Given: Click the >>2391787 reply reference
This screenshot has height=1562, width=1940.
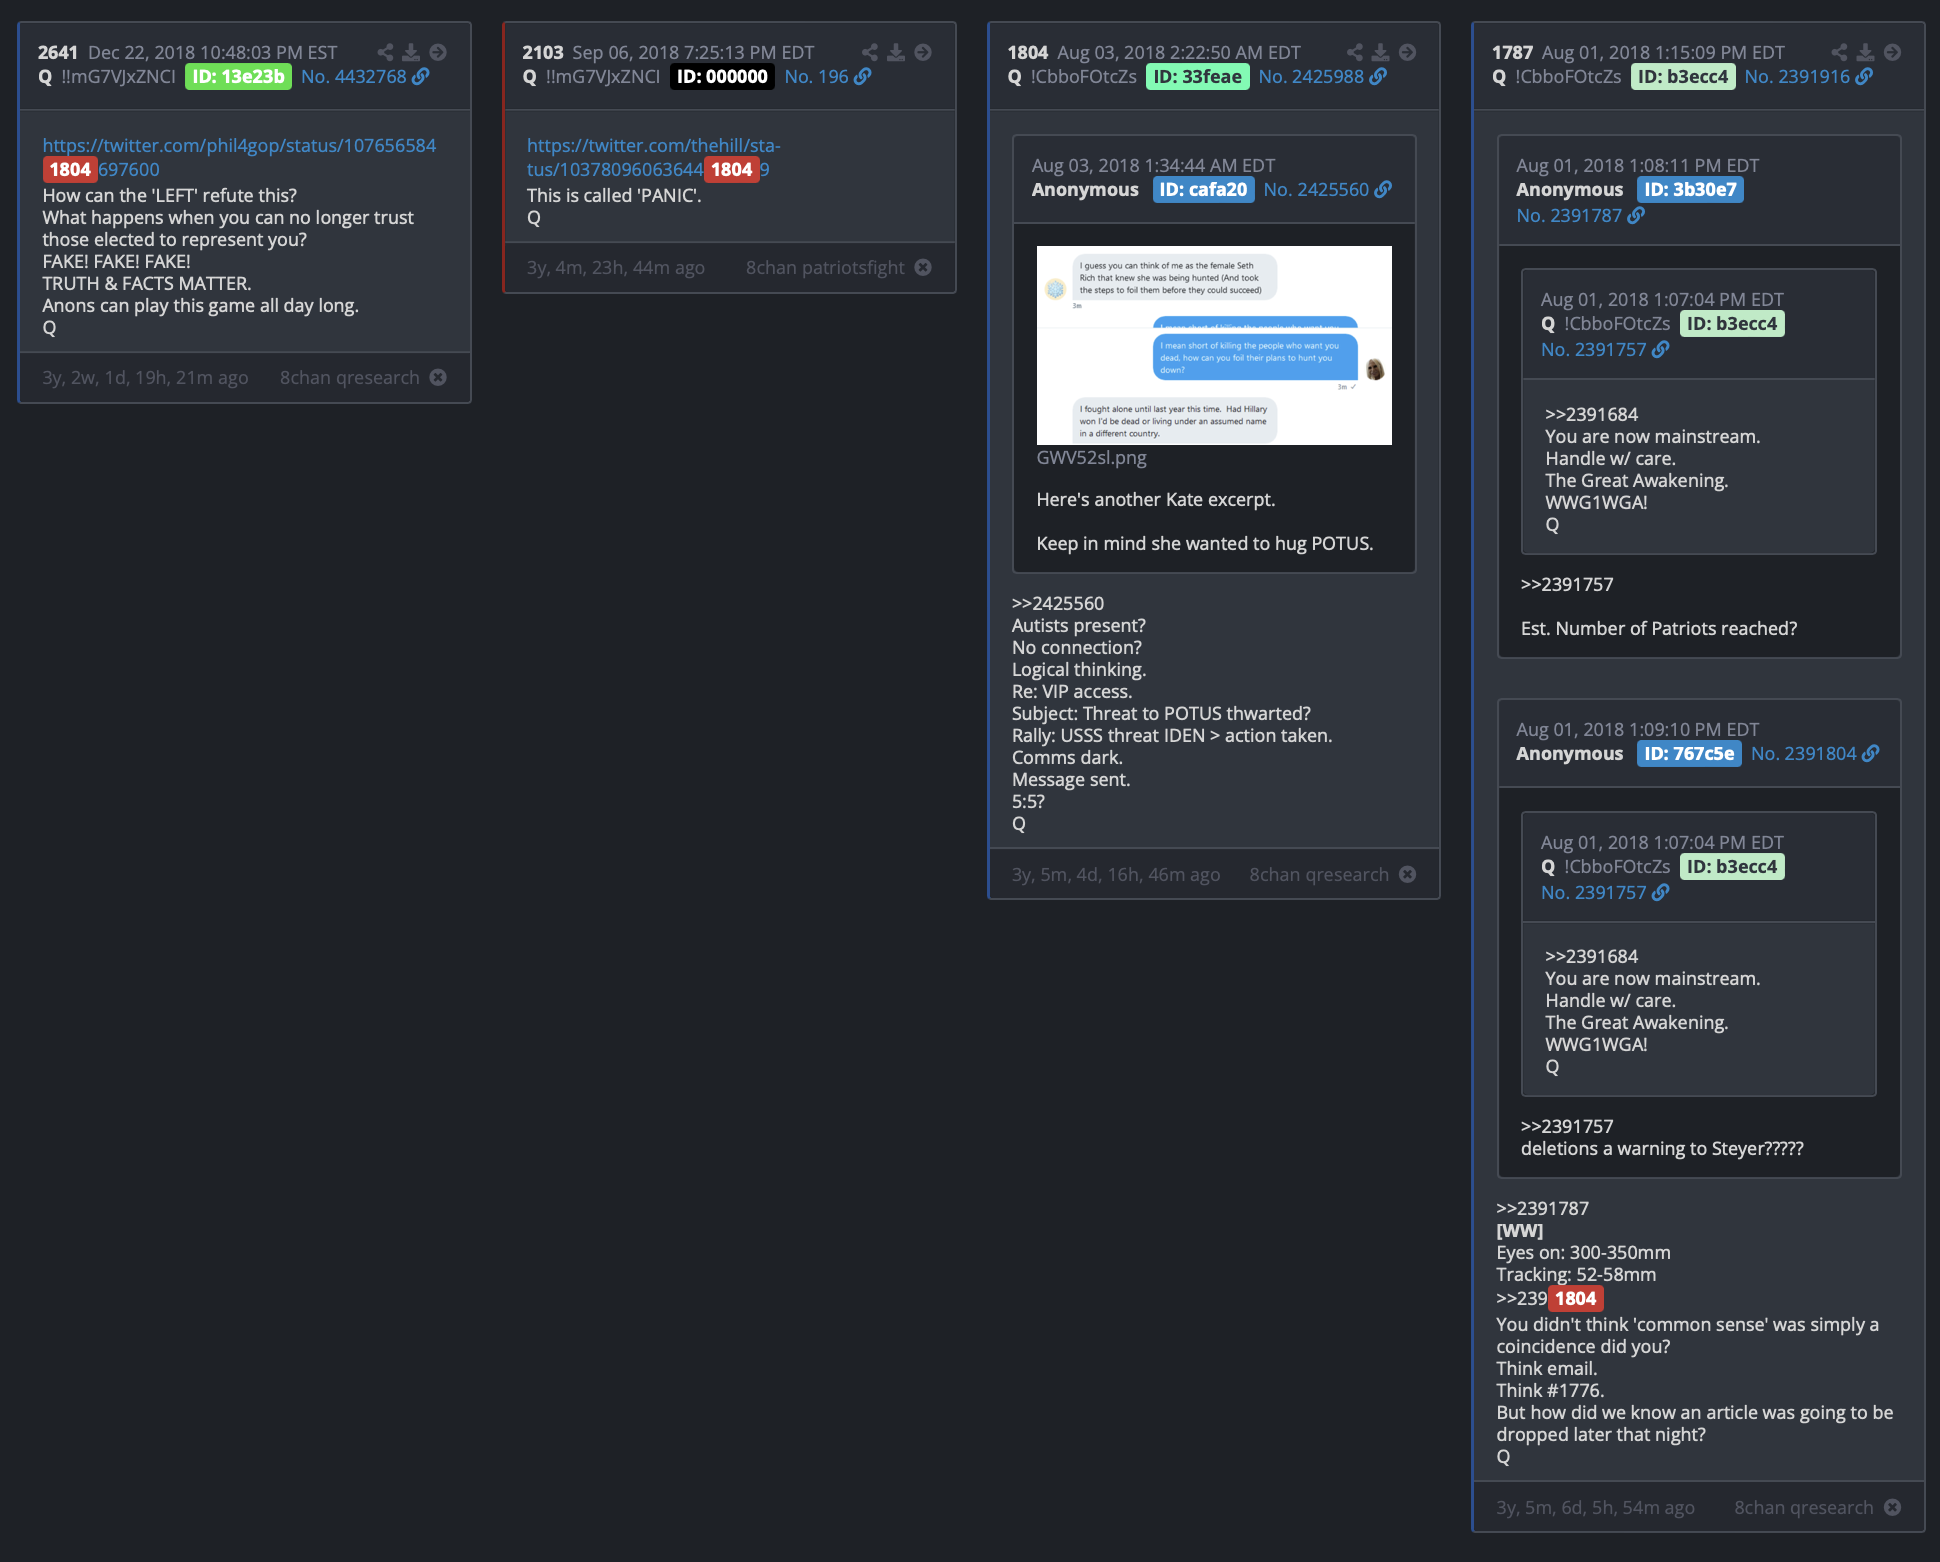Looking at the screenshot, I should (1542, 1208).
